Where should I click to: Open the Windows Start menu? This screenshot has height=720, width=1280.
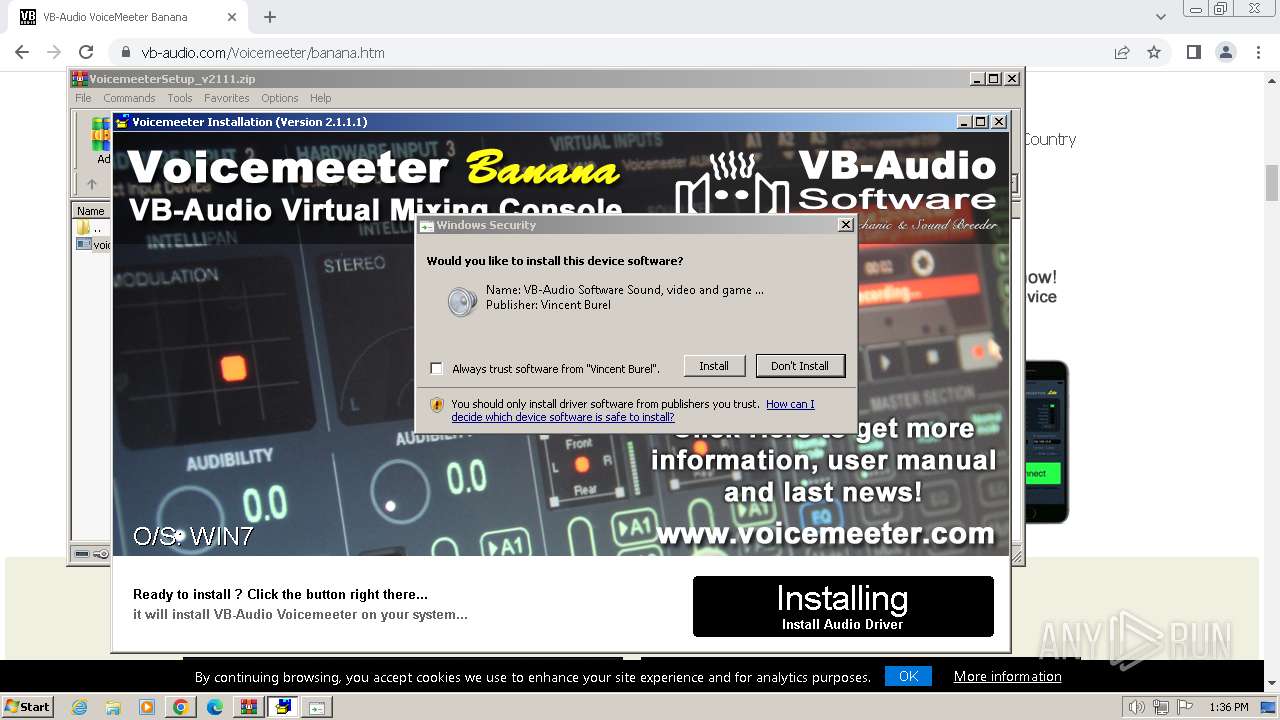[27, 706]
